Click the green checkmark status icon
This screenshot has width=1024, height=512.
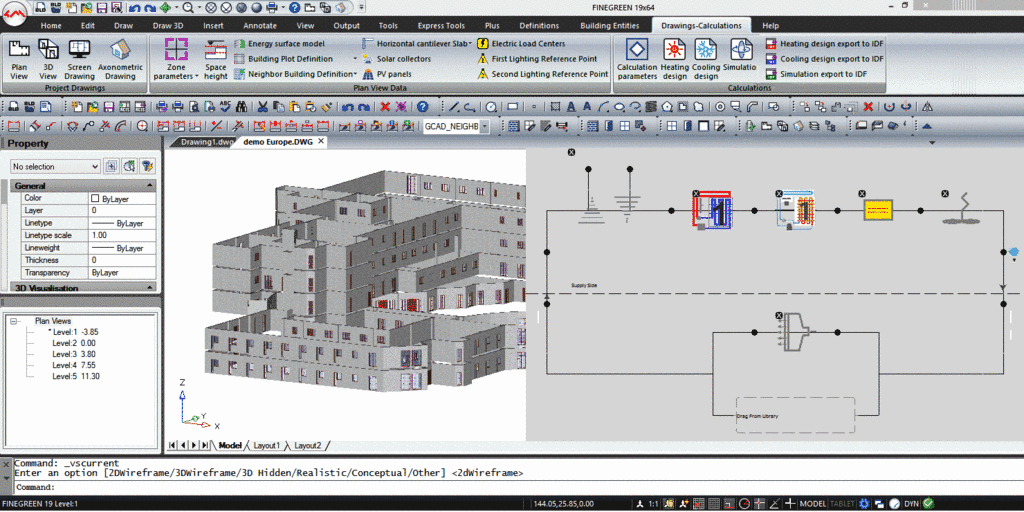927,504
